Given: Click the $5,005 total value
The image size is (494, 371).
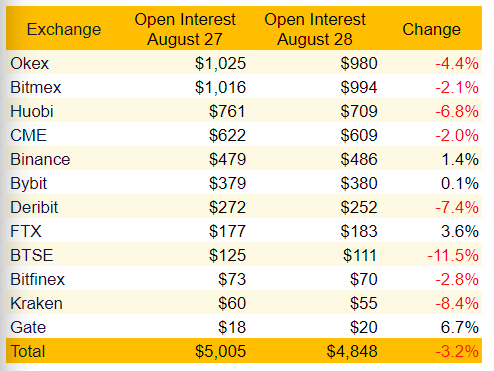Looking at the screenshot, I should [220, 351].
